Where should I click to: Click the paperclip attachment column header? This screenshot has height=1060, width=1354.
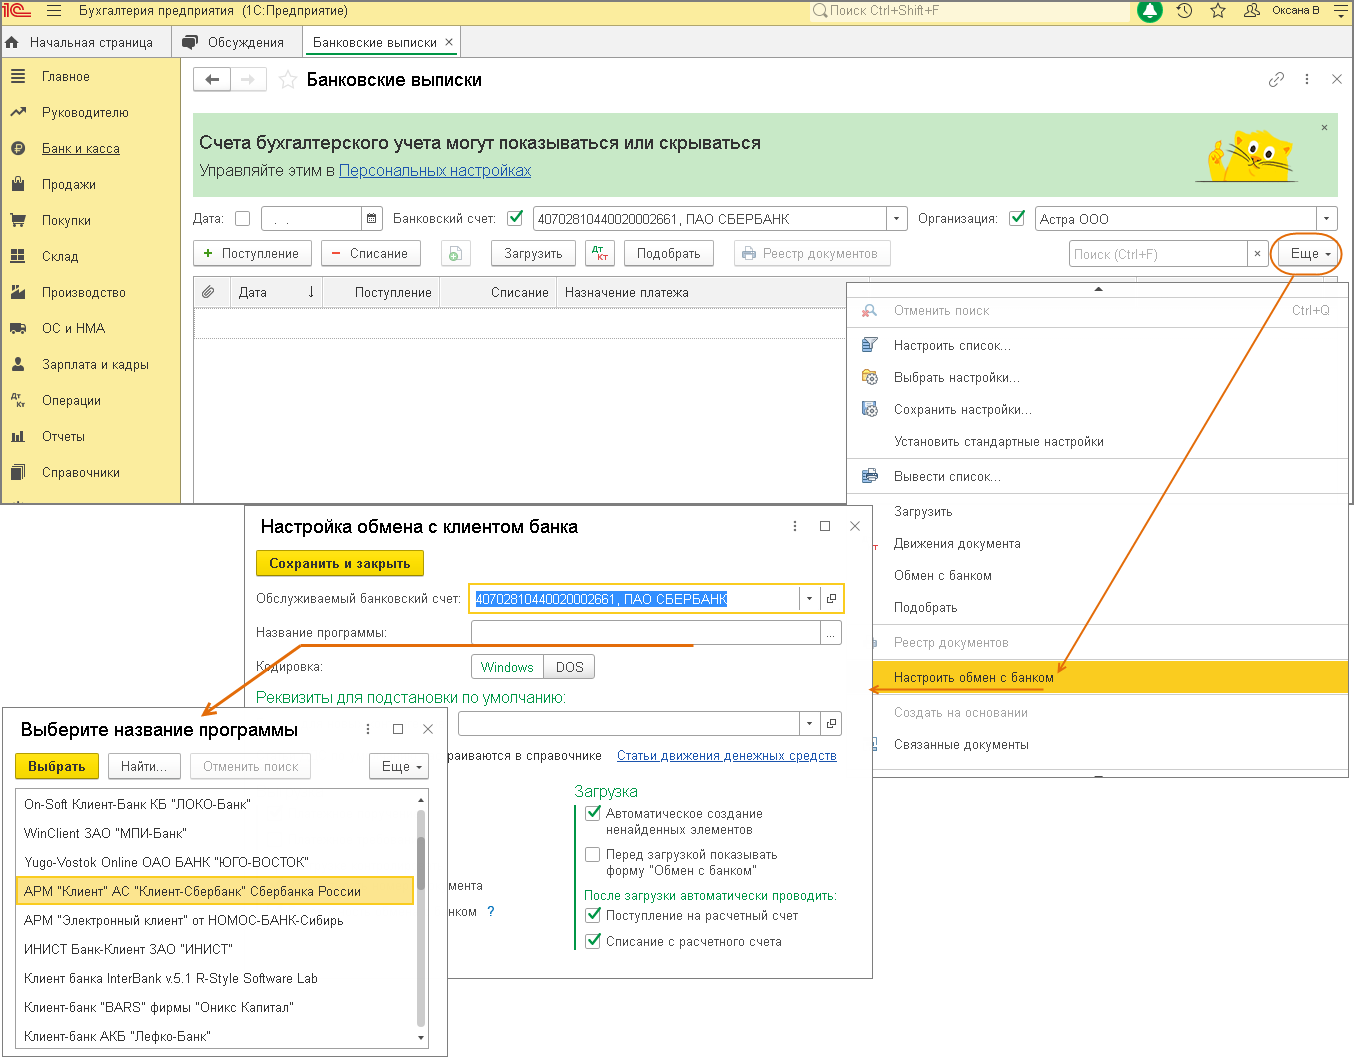pos(208,292)
